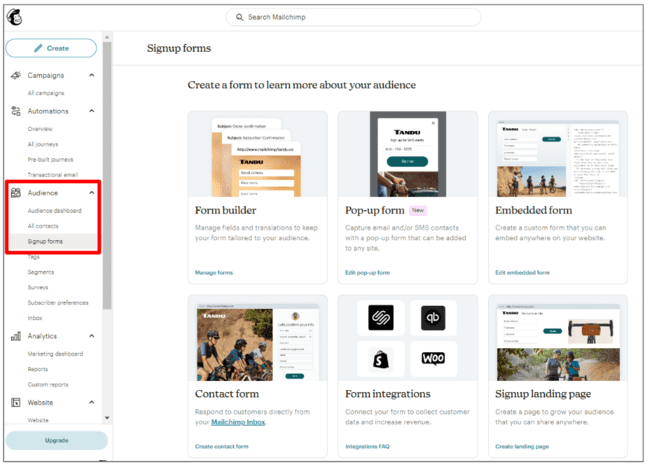
Task: Click the Edit pop-up form link
Action: tap(367, 273)
